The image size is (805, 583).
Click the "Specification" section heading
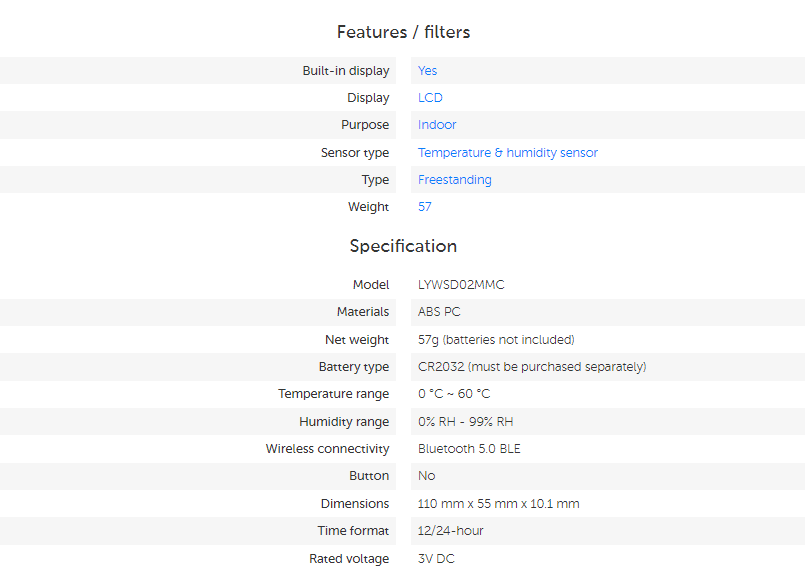403,246
